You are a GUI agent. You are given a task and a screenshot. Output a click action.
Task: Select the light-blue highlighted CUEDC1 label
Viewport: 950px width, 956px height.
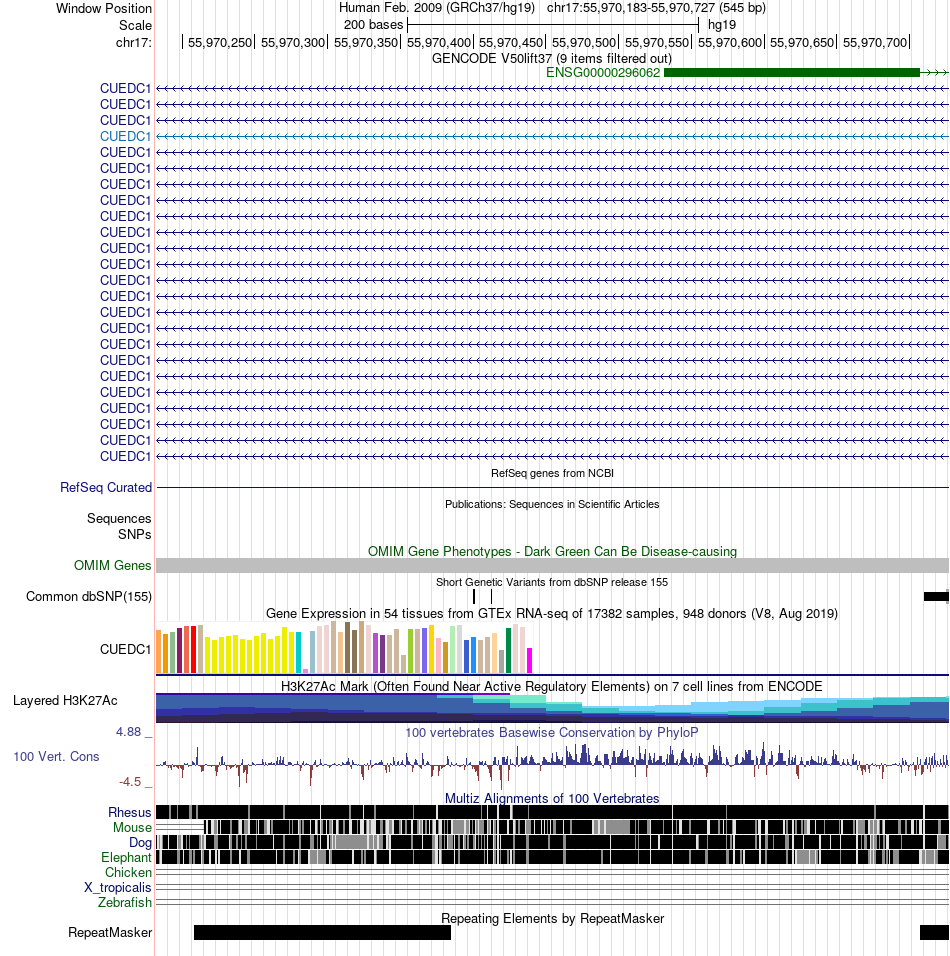125,137
